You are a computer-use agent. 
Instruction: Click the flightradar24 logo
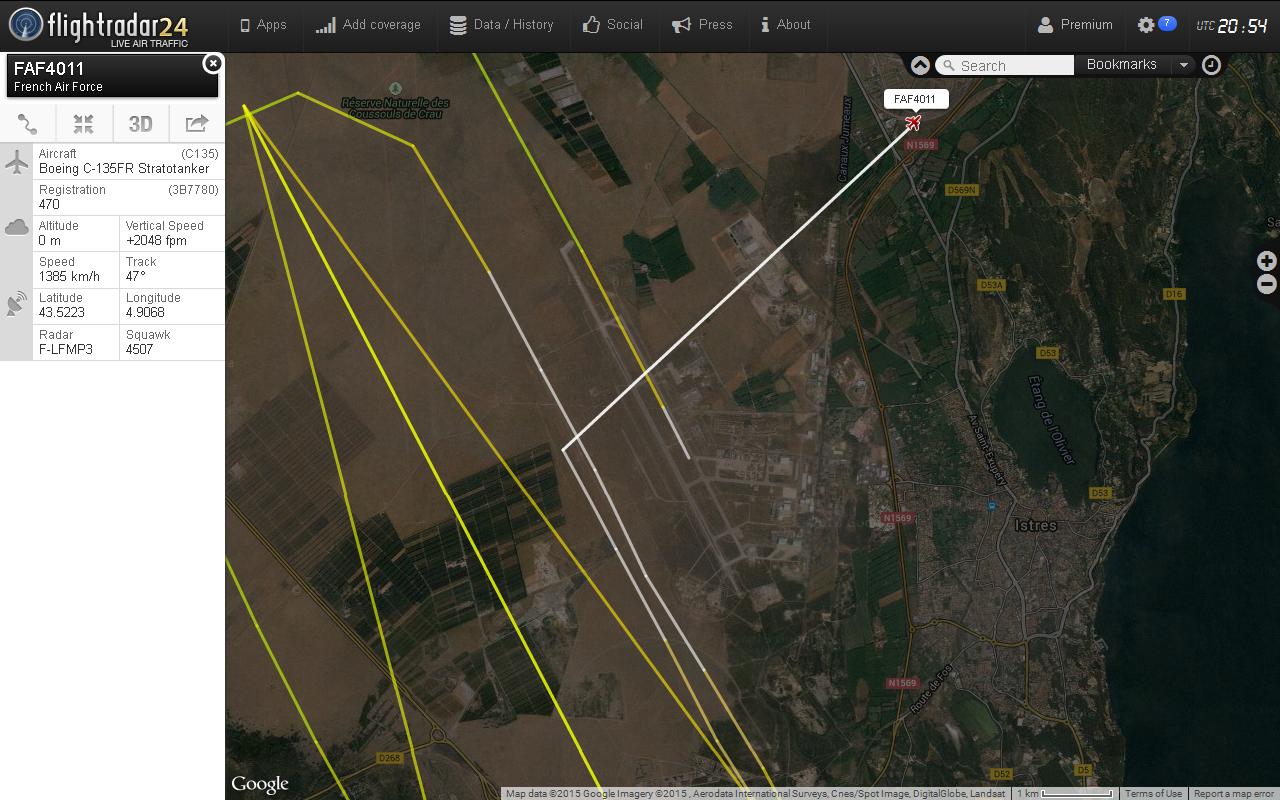coord(98,25)
